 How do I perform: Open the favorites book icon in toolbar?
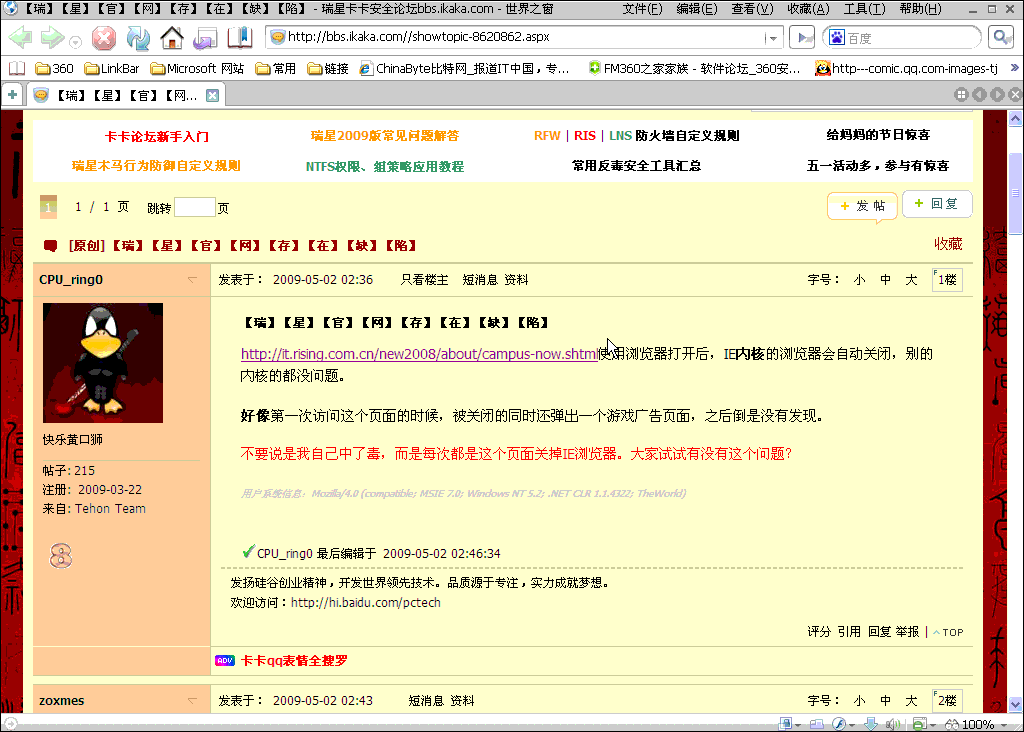pyautogui.click(x=240, y=38)
